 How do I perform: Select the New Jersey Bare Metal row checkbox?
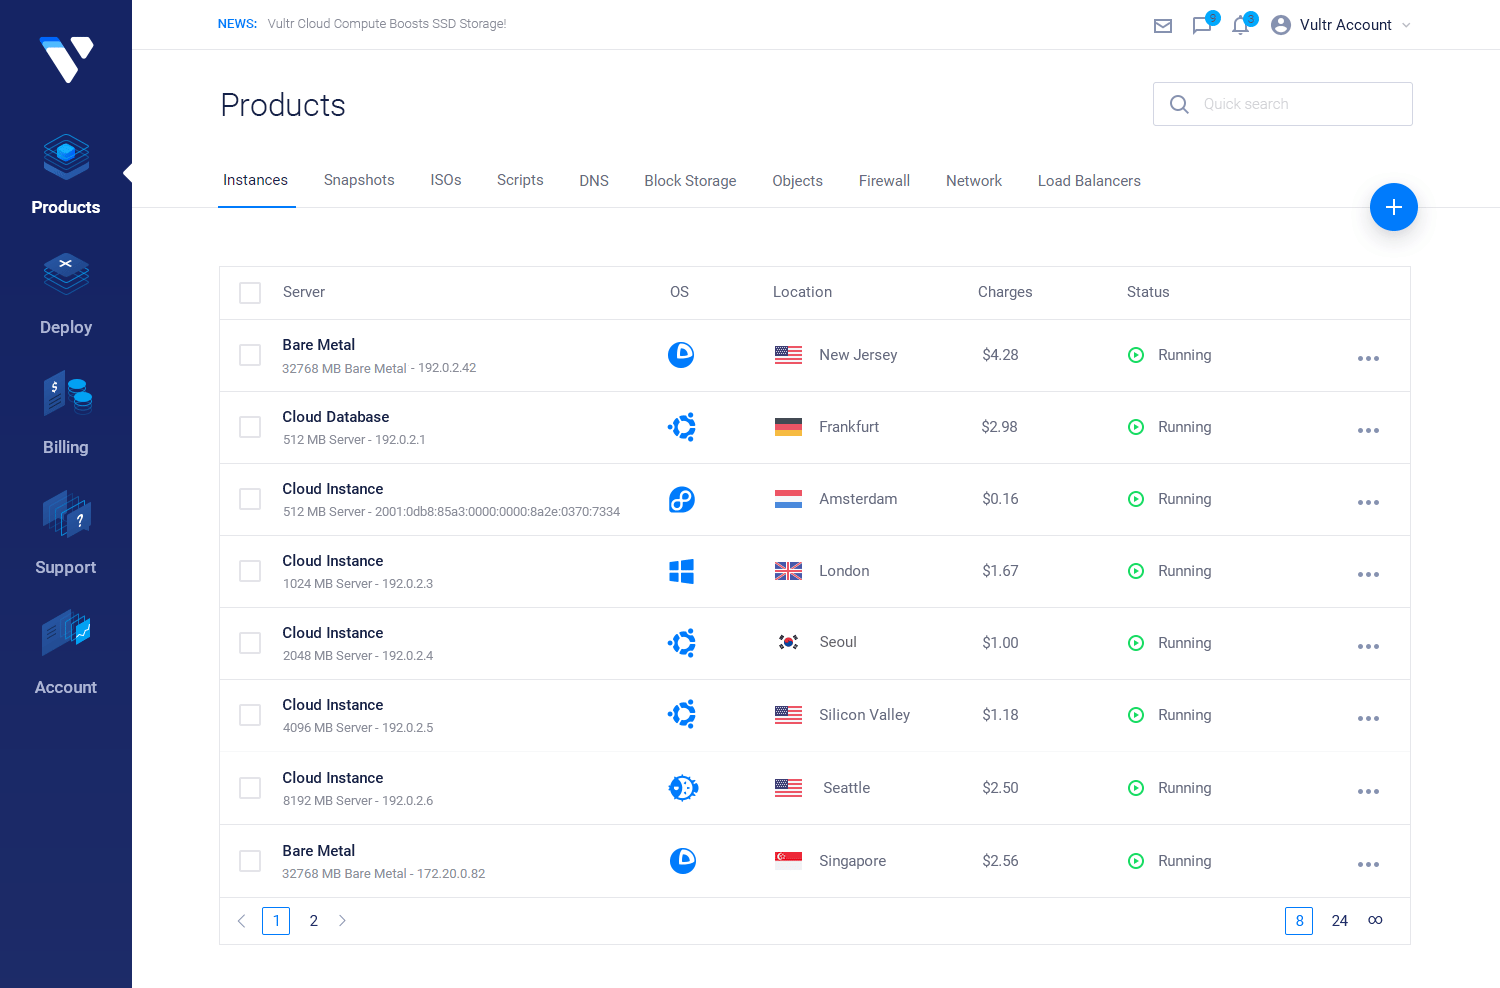pyautogui.click(x=249, y=355)
